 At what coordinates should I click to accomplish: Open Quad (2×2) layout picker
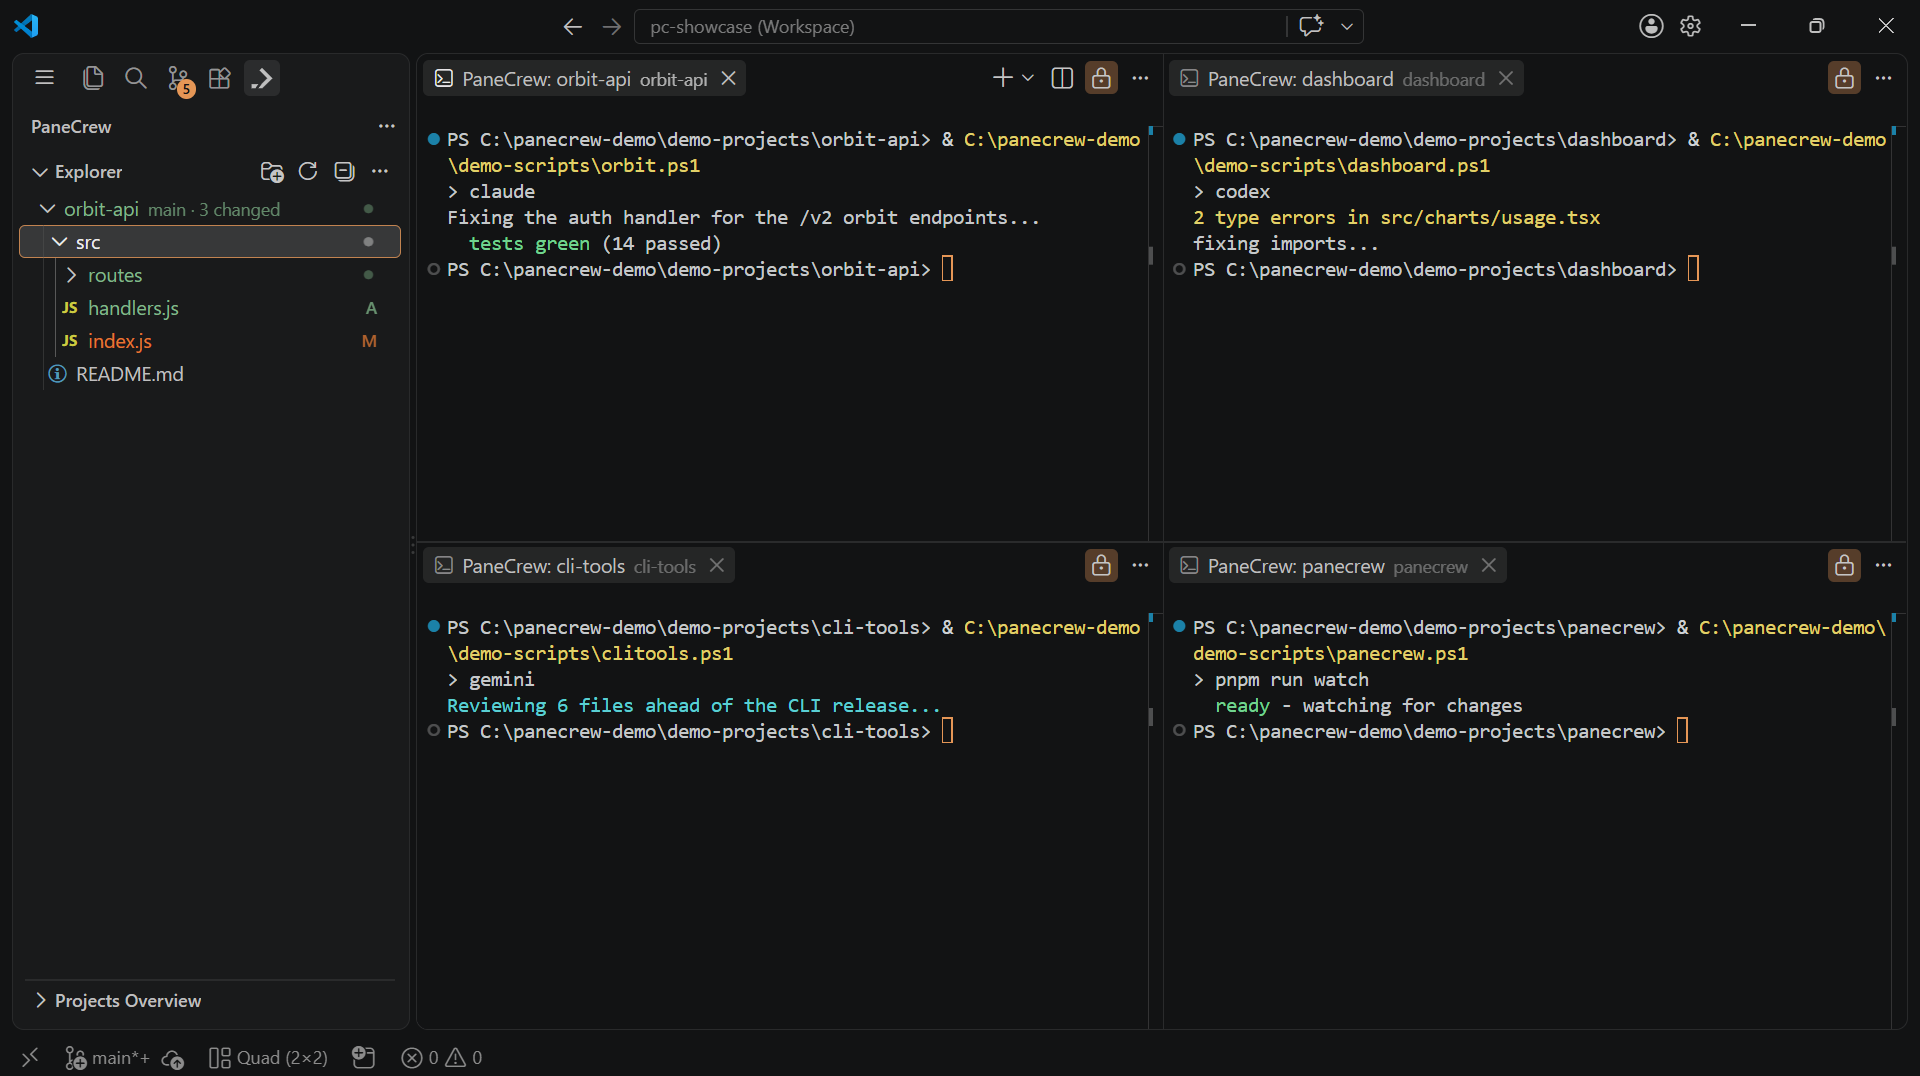coord(269,1057)
